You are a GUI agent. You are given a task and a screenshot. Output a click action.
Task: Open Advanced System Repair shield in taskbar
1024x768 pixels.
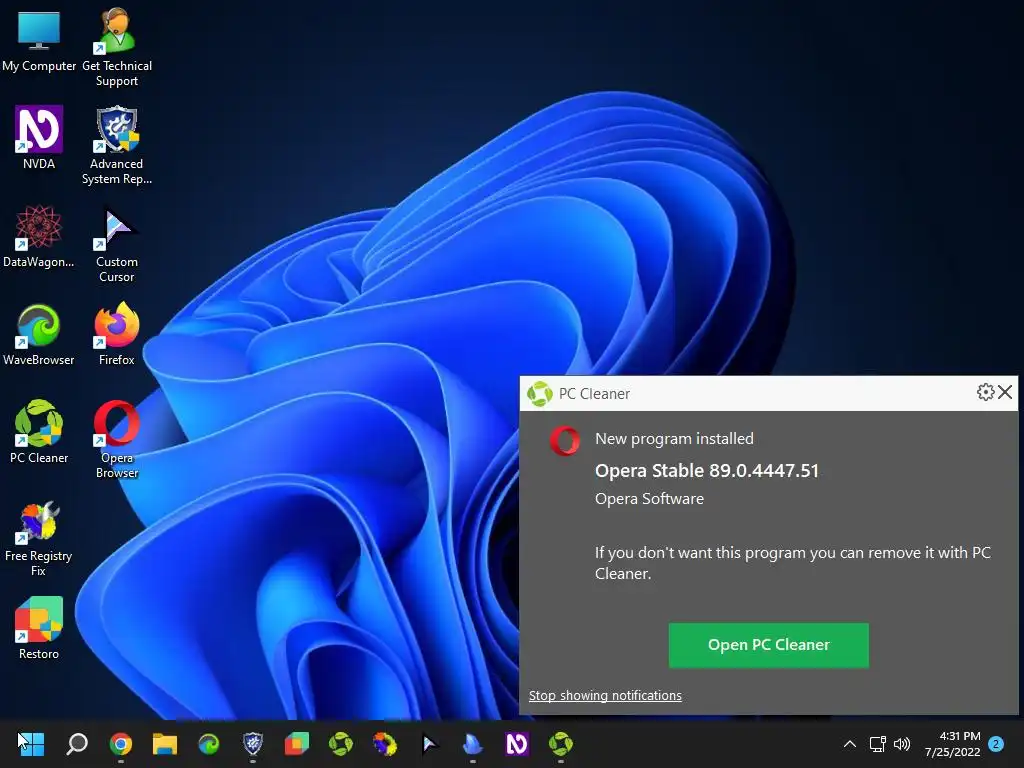[253, 744]
